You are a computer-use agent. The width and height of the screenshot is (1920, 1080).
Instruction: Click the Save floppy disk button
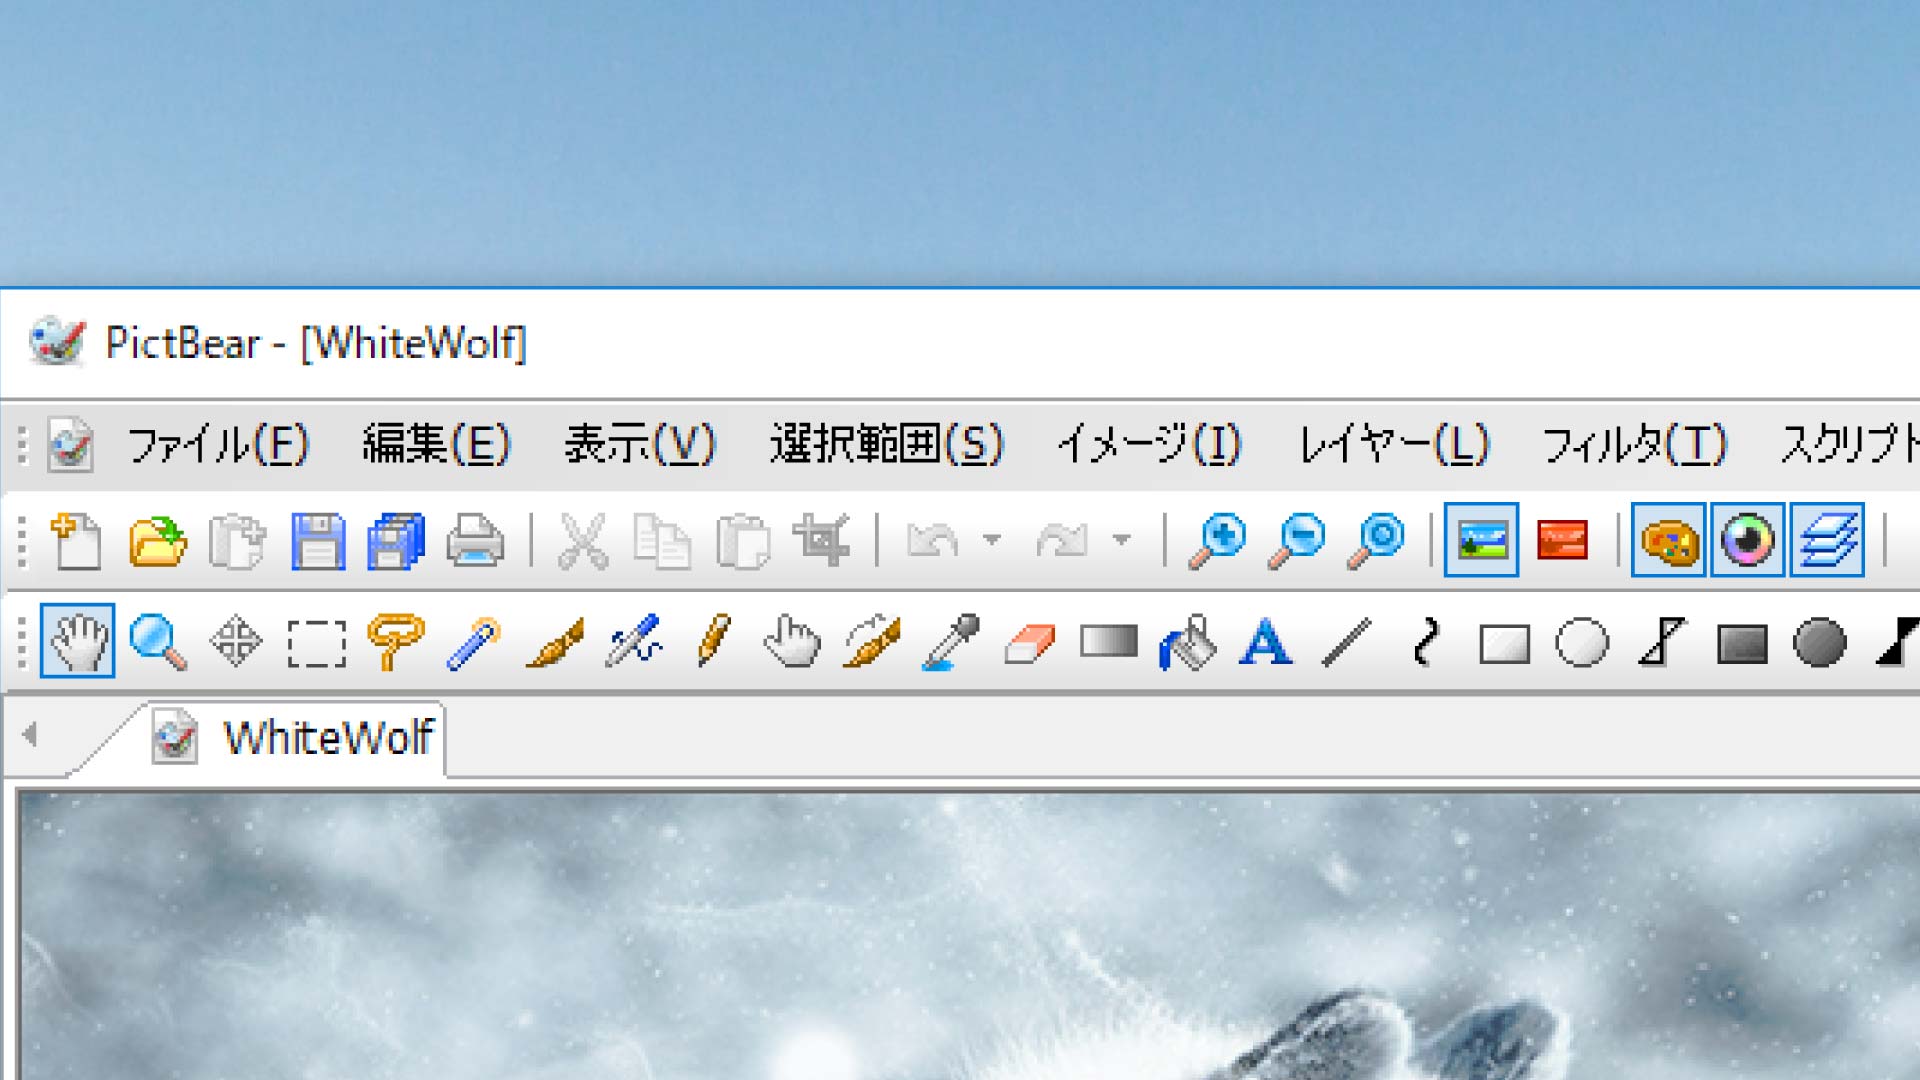coord(317,541)
